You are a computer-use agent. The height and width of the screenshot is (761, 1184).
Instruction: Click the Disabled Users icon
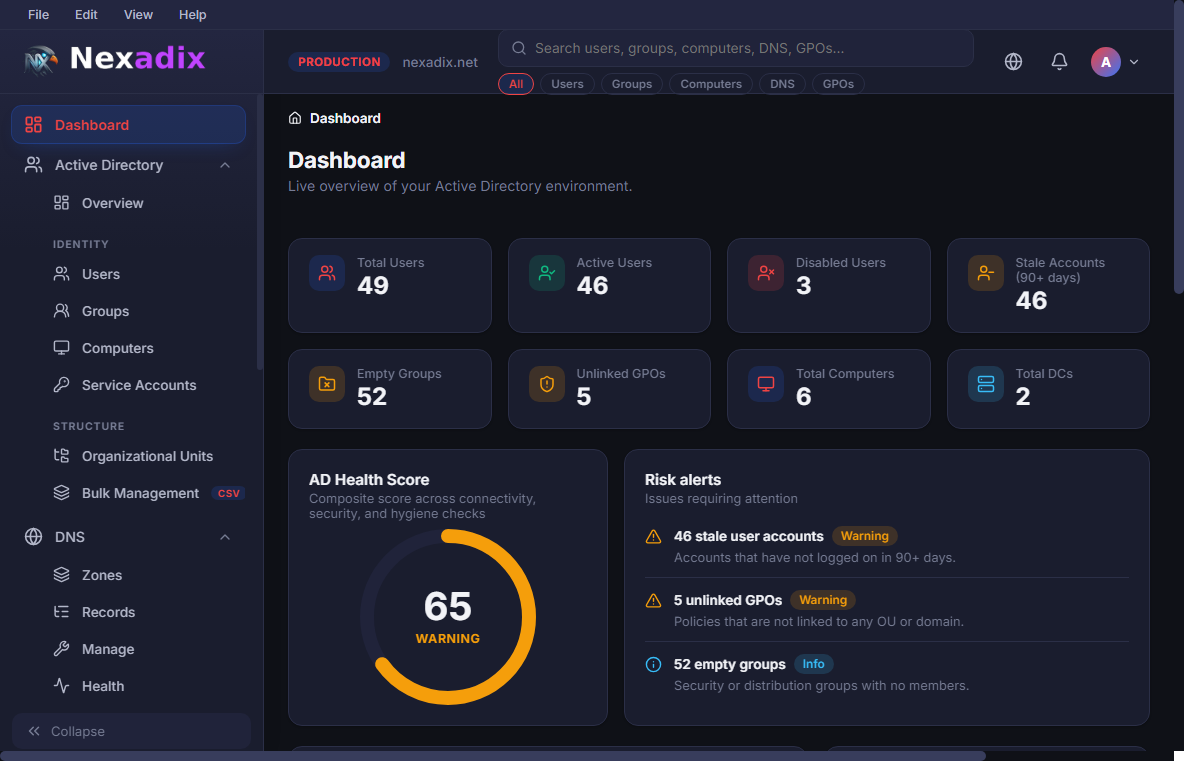[x=766, y=273]
